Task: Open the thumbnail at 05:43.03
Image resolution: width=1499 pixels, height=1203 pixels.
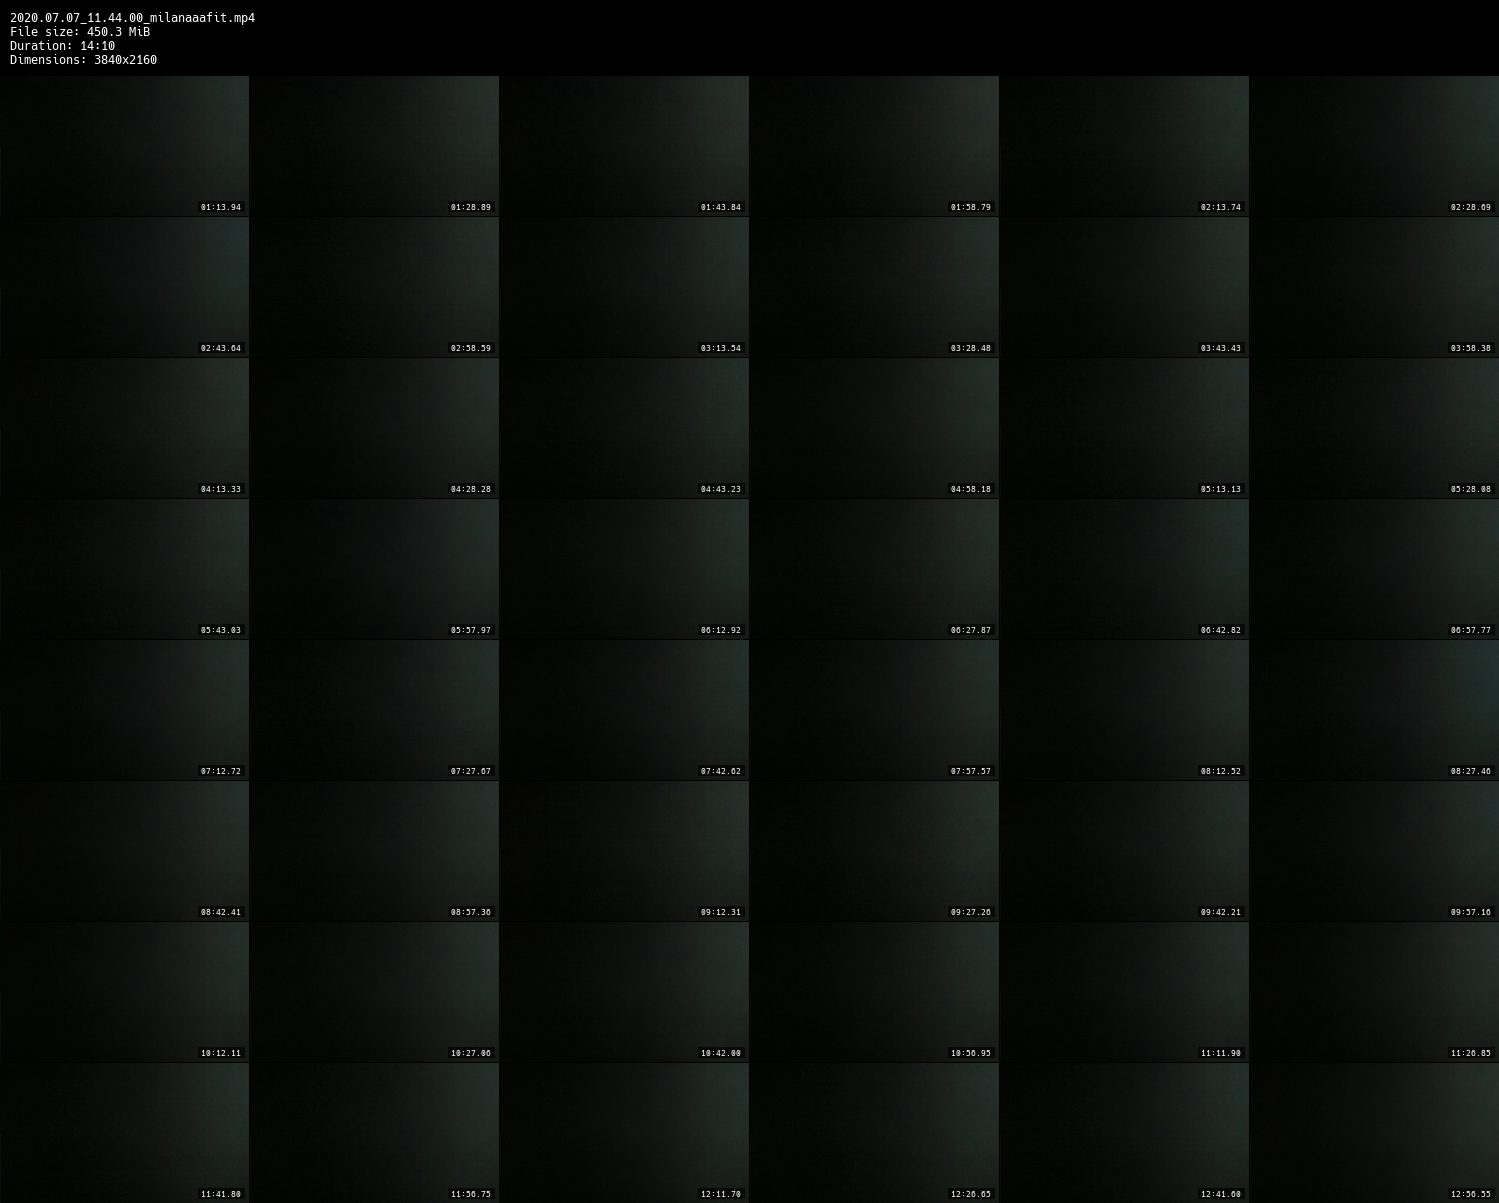Action: pos(124,569)
